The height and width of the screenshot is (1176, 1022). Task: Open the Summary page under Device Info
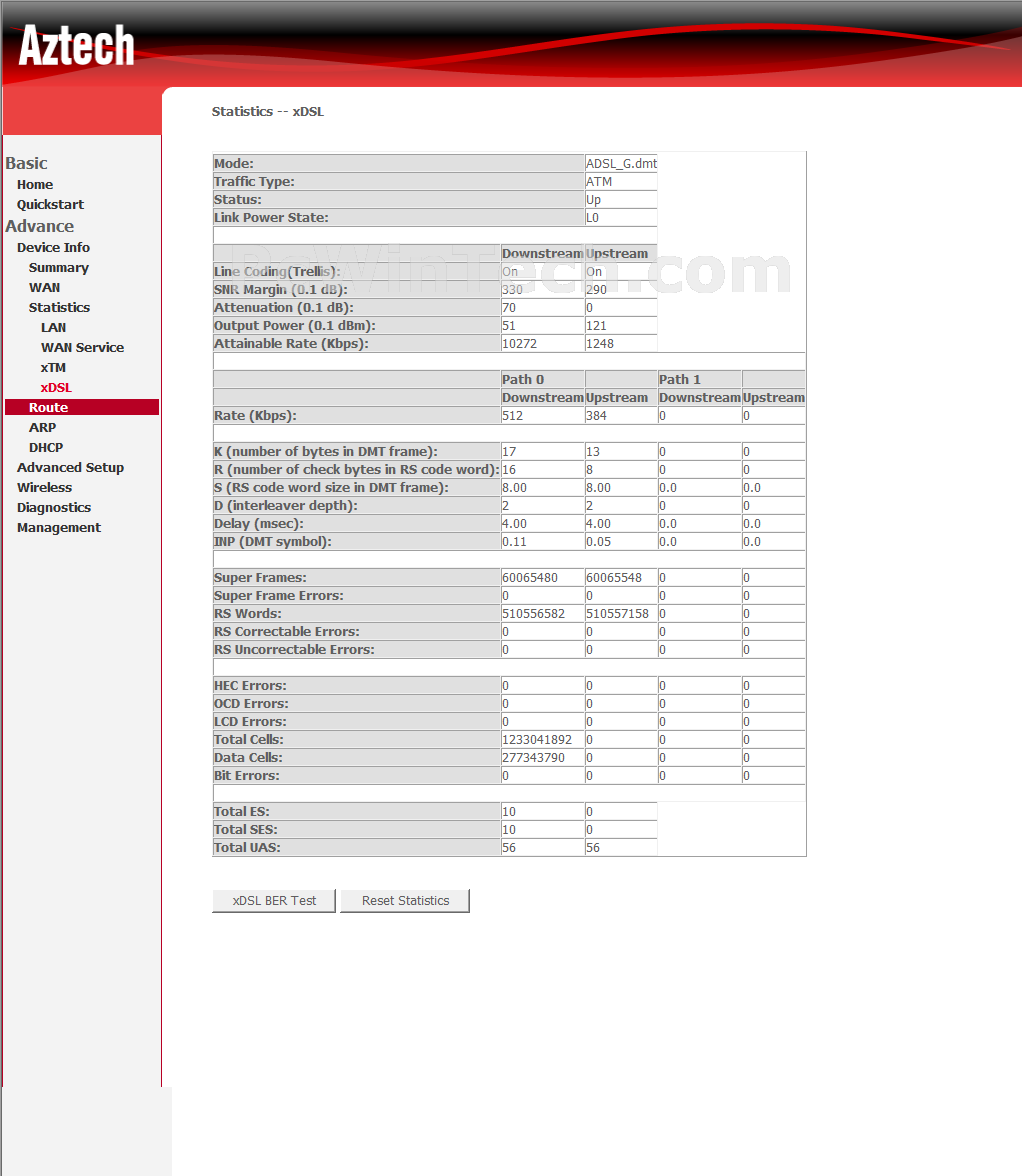[x=58, y=268]
